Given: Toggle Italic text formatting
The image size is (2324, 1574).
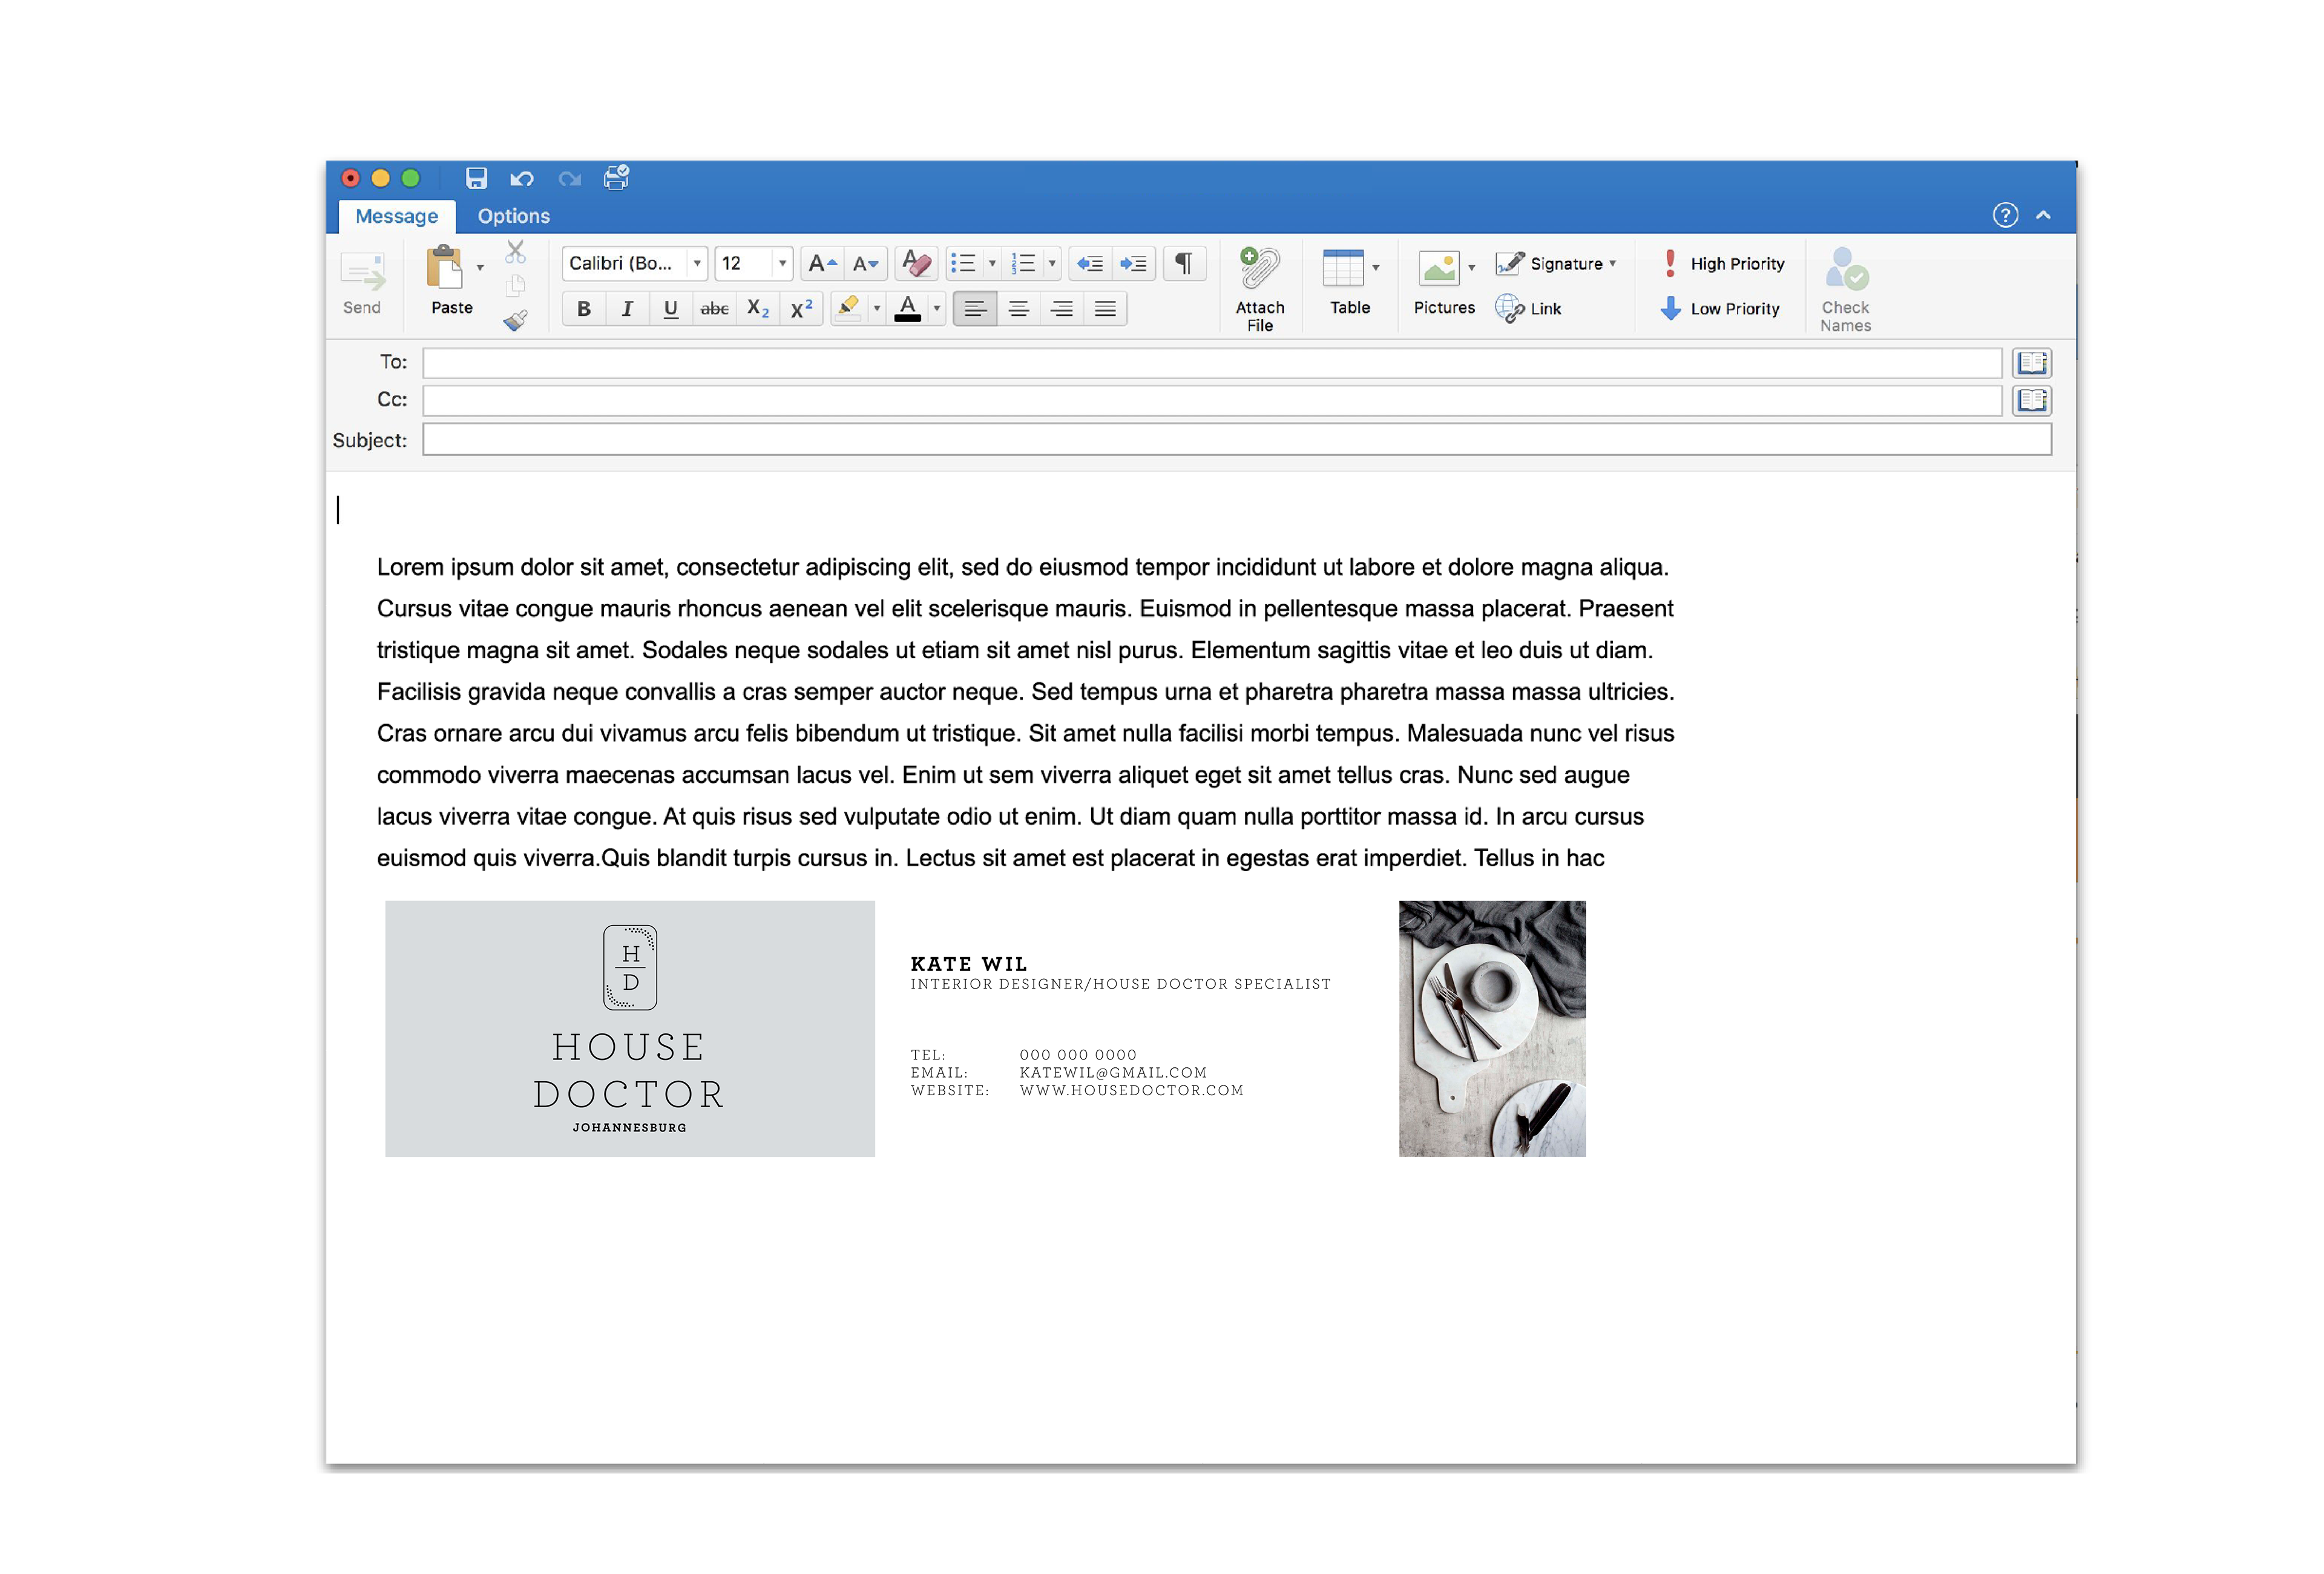Looking at the screenshot, I should [627, 308].
